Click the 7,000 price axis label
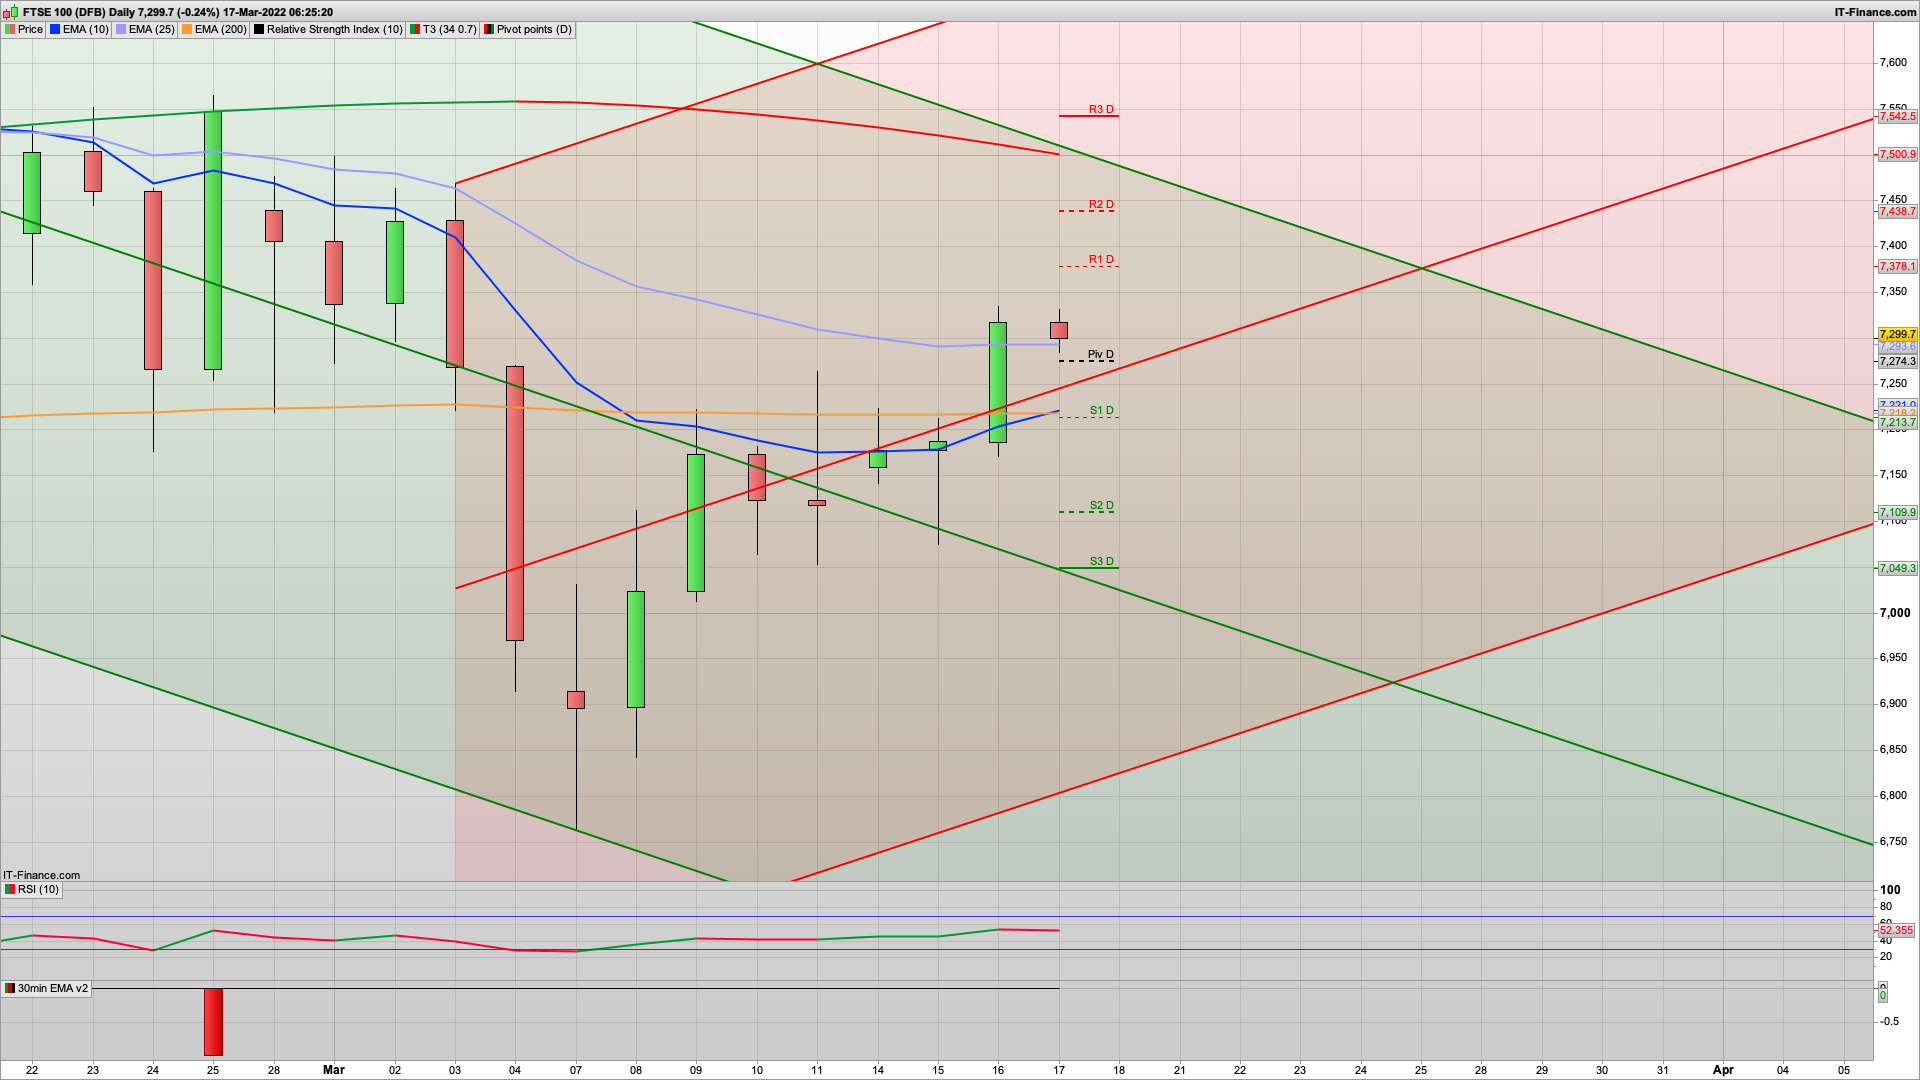 pyautogui.click(x=1893, y=613)
